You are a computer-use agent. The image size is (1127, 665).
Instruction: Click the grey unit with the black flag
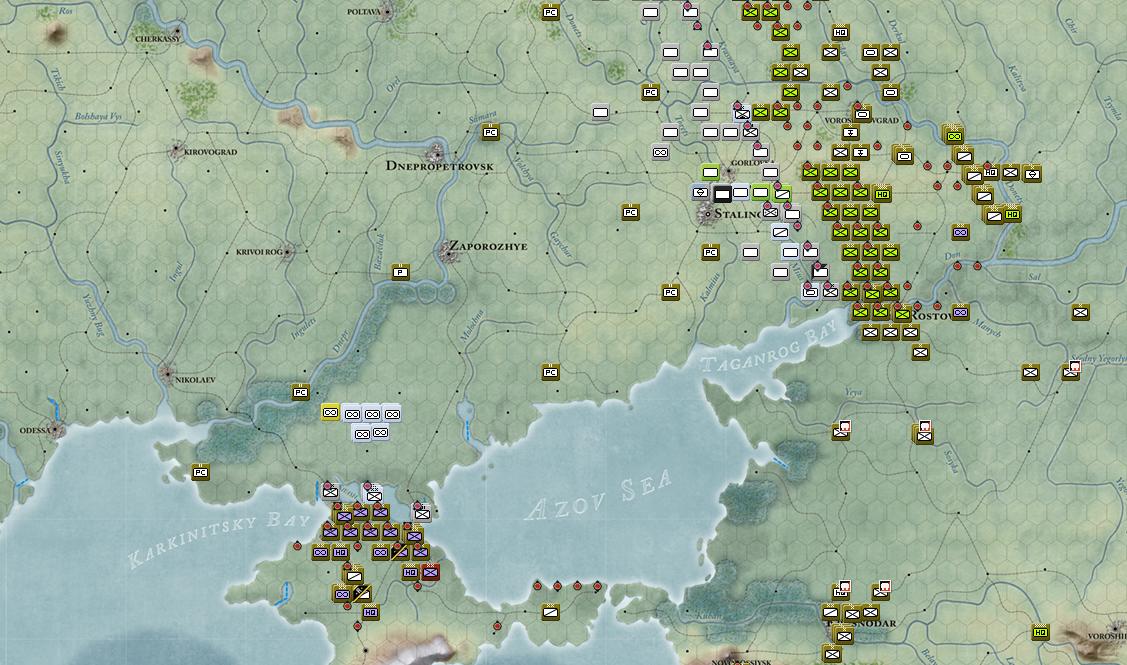(819, 272)
